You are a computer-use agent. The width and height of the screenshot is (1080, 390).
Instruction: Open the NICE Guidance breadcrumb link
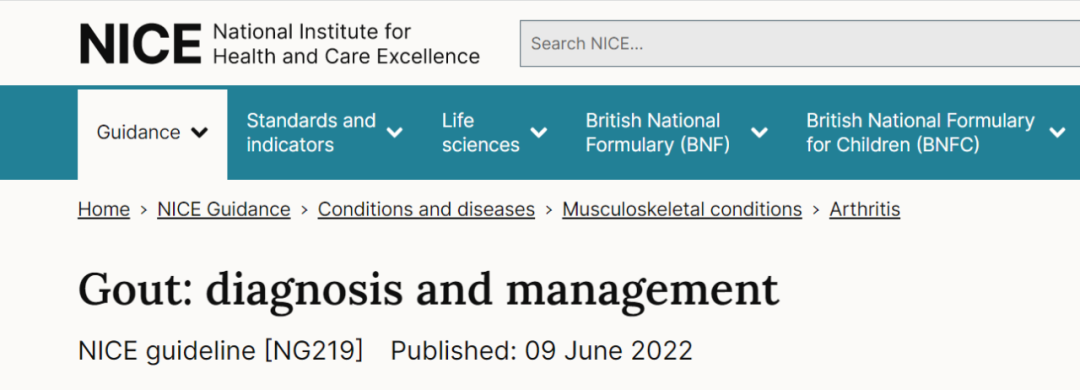click(224, 209)
